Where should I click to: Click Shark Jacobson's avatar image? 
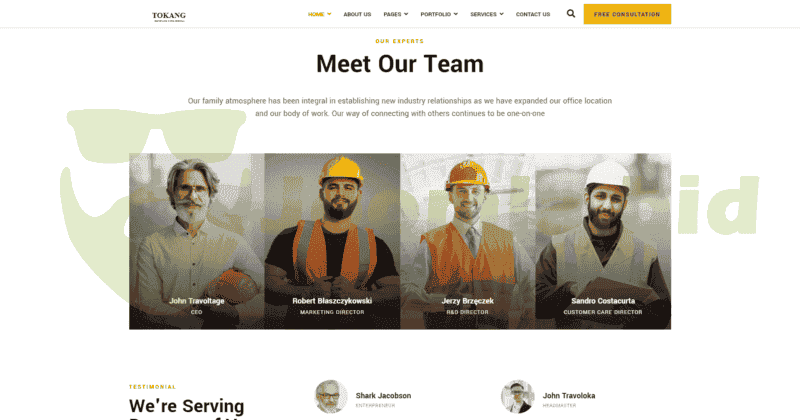tap(331, 397)
